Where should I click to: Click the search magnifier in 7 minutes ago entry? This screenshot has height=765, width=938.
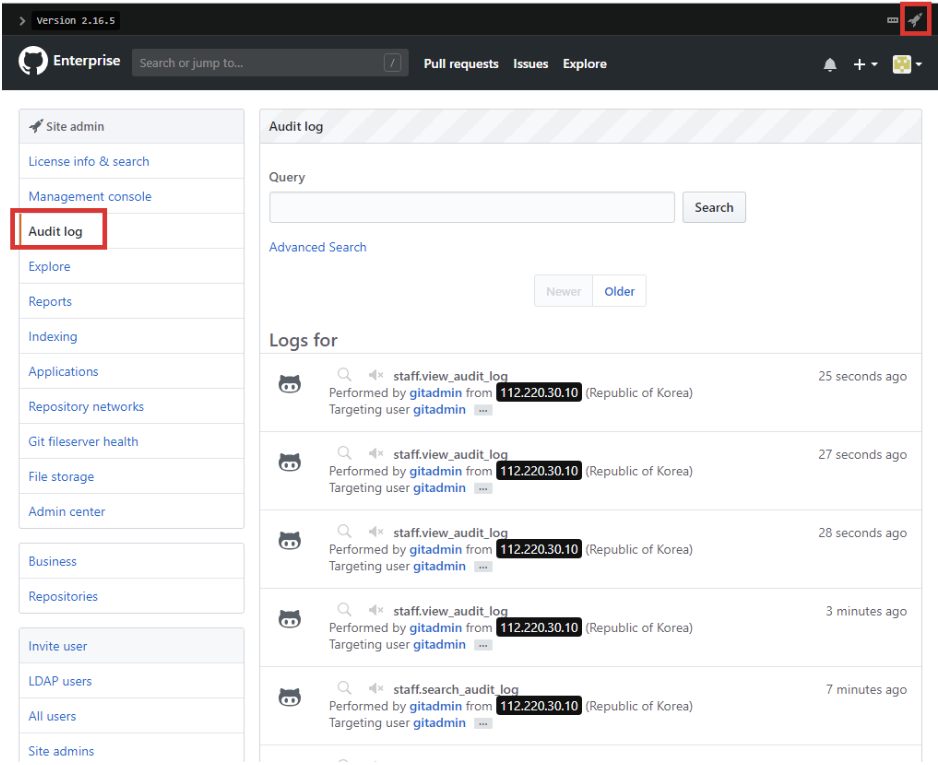(x=344, y=688)
